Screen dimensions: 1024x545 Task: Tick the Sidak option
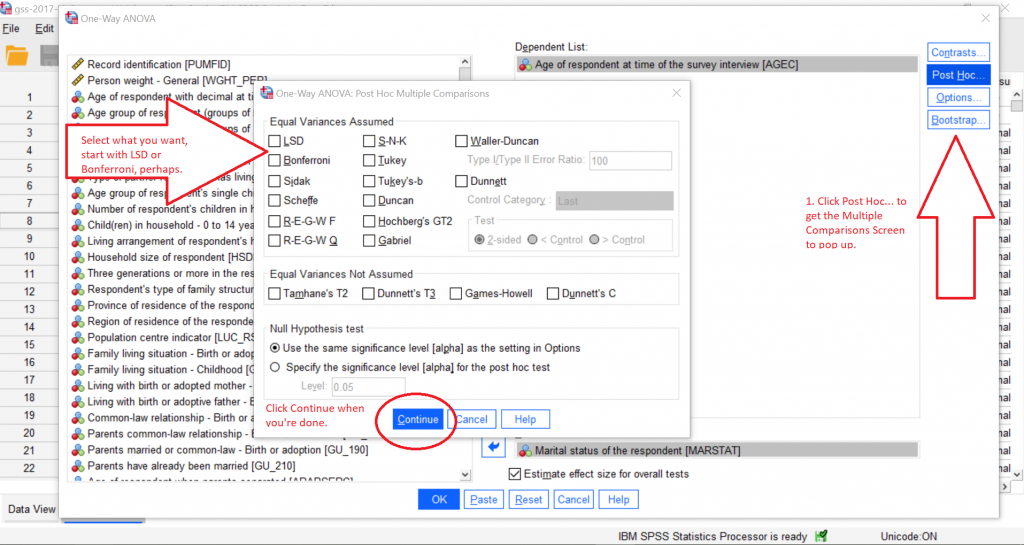tap(274, 181)
